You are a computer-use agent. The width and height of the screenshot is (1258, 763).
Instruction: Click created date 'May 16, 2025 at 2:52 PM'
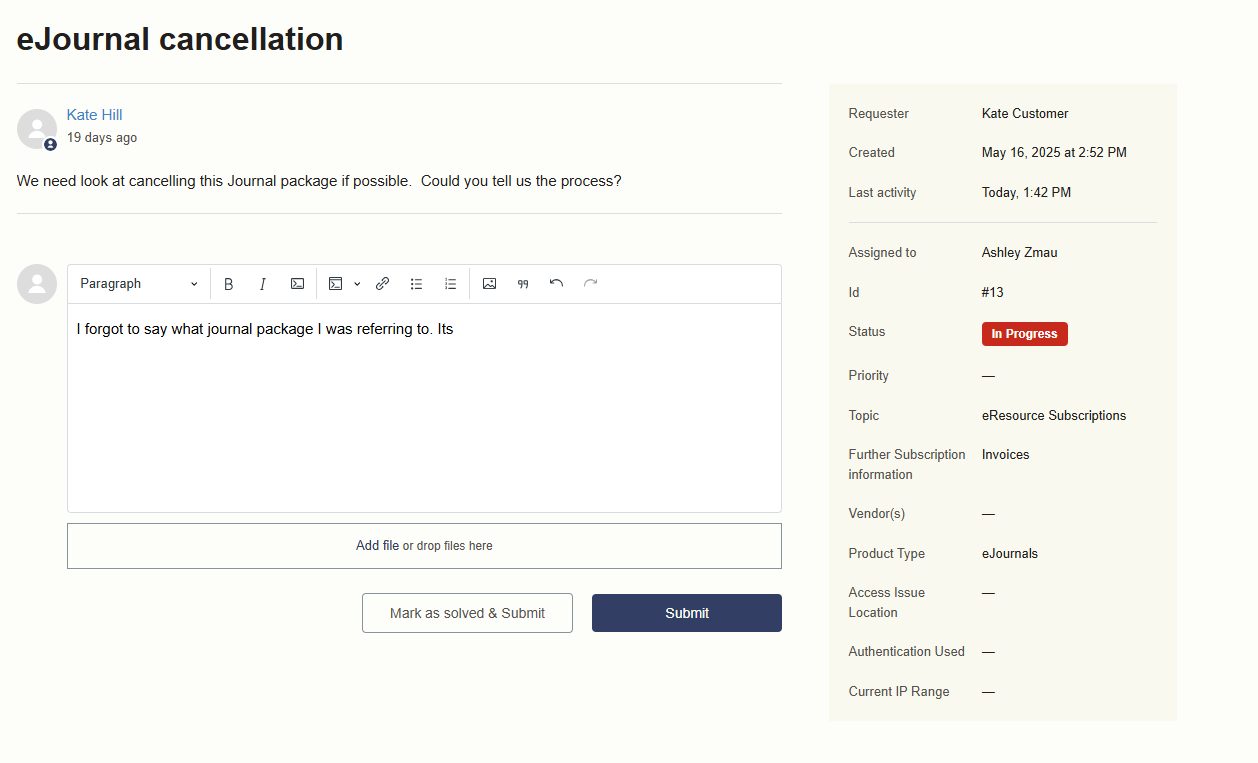point(1054,153)
